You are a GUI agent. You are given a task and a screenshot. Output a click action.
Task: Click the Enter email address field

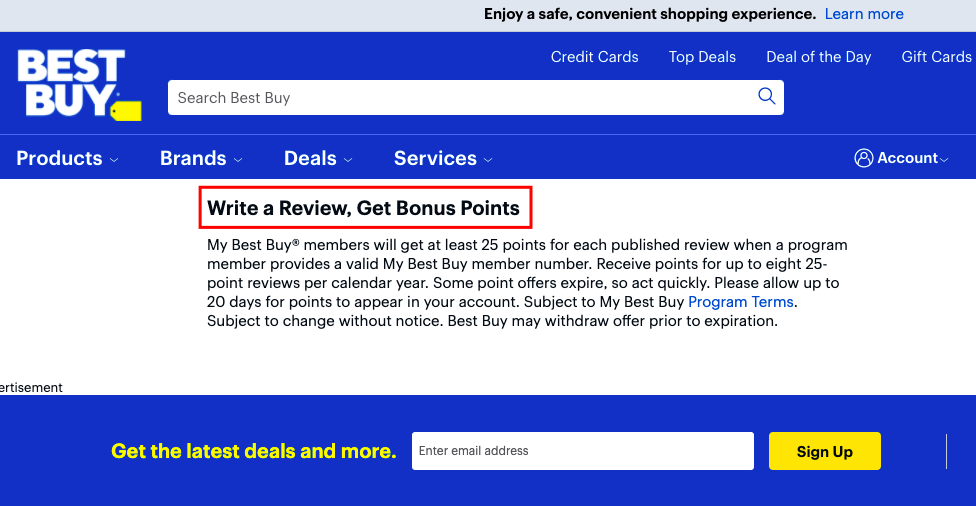[x=583, y=451]
